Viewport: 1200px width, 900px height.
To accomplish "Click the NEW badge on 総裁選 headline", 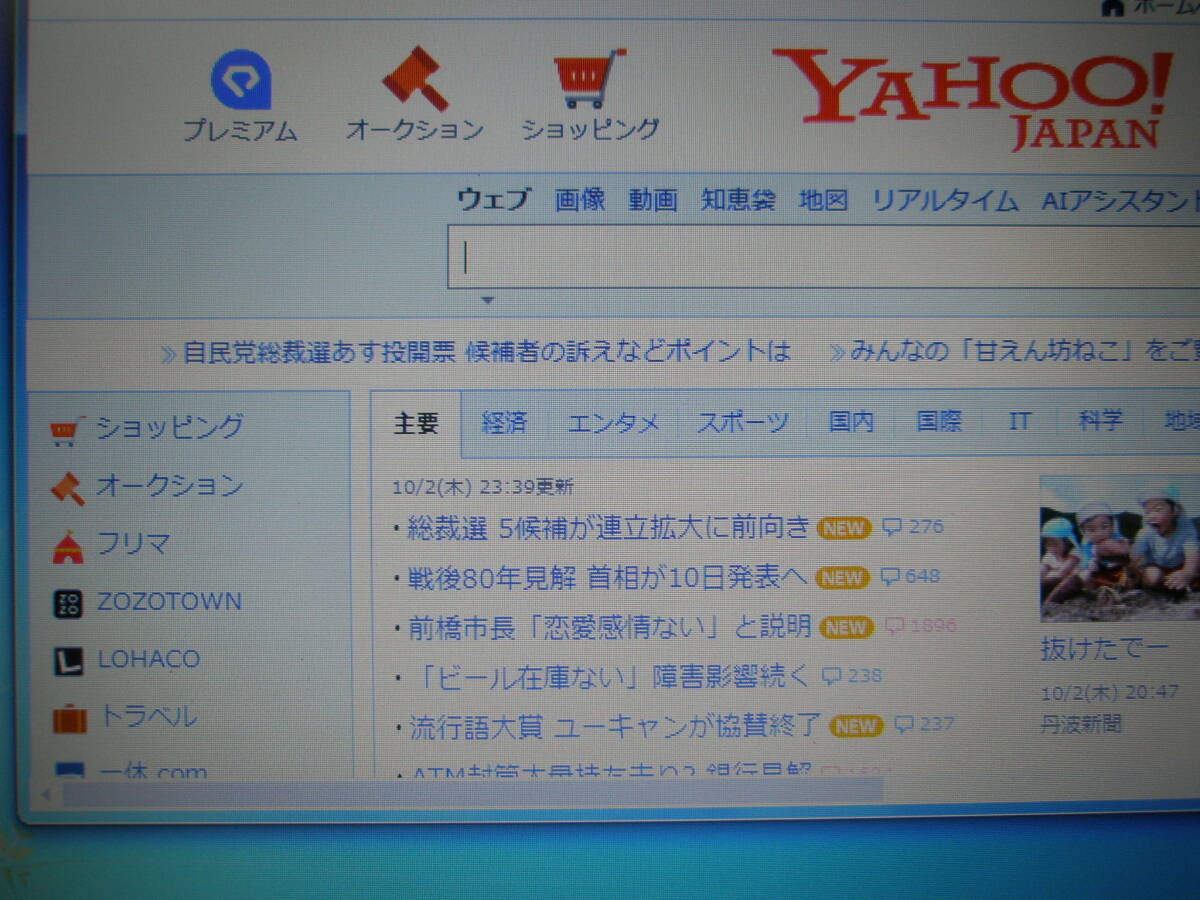I will point(844,528).
